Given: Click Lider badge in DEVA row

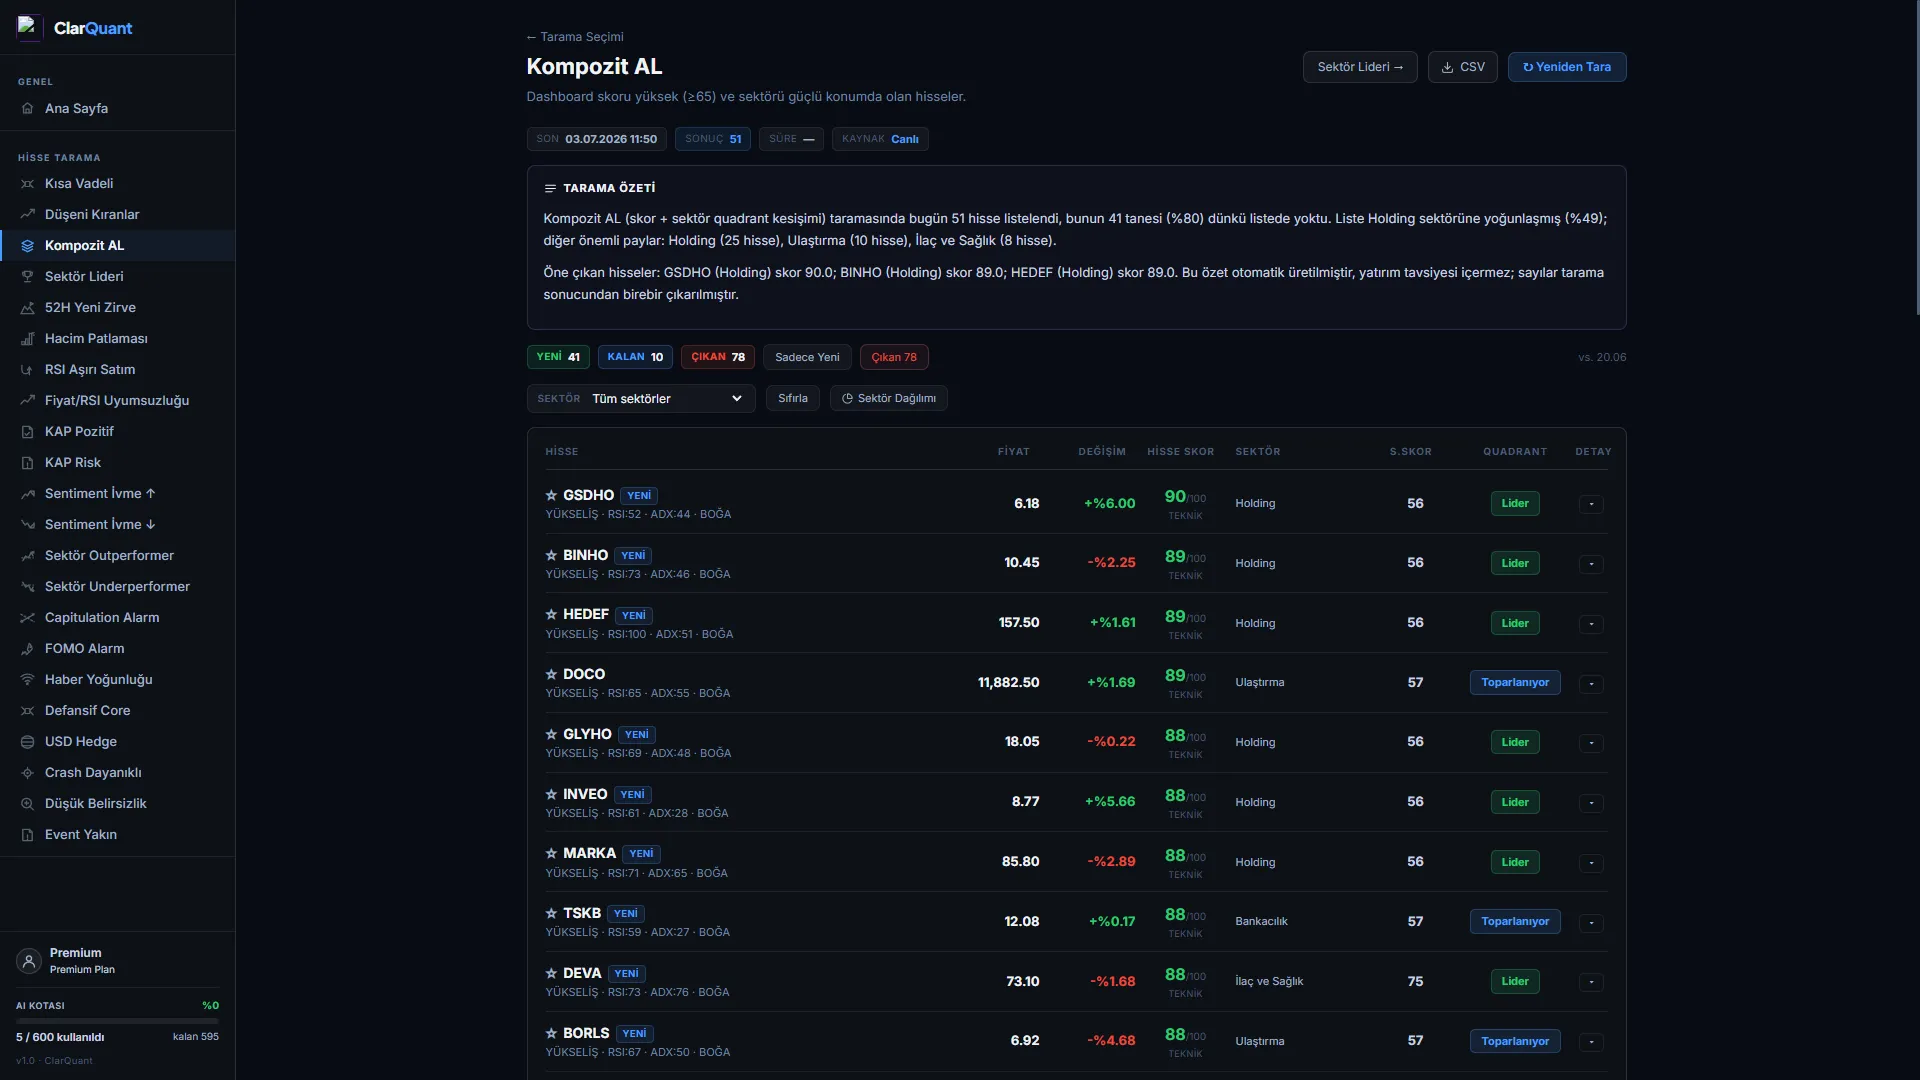Looking at the screenshot, I should click(1515, 982).
